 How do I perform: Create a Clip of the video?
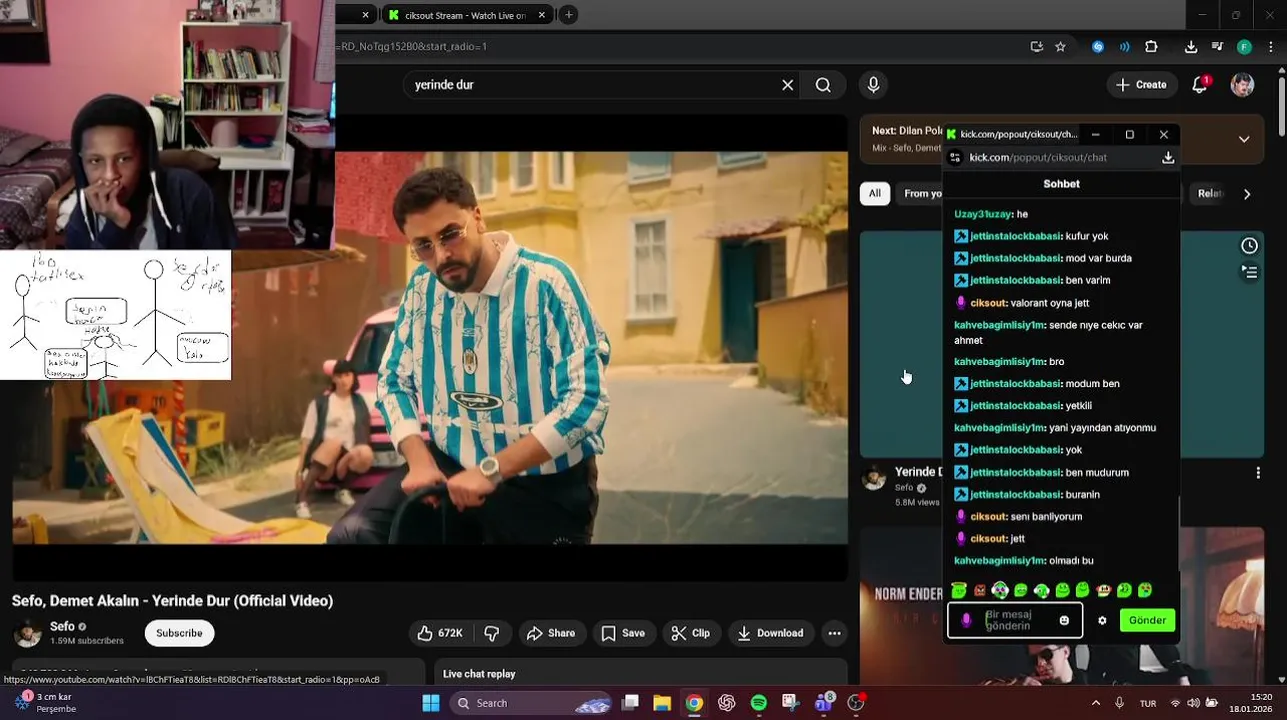coord(691,633)
